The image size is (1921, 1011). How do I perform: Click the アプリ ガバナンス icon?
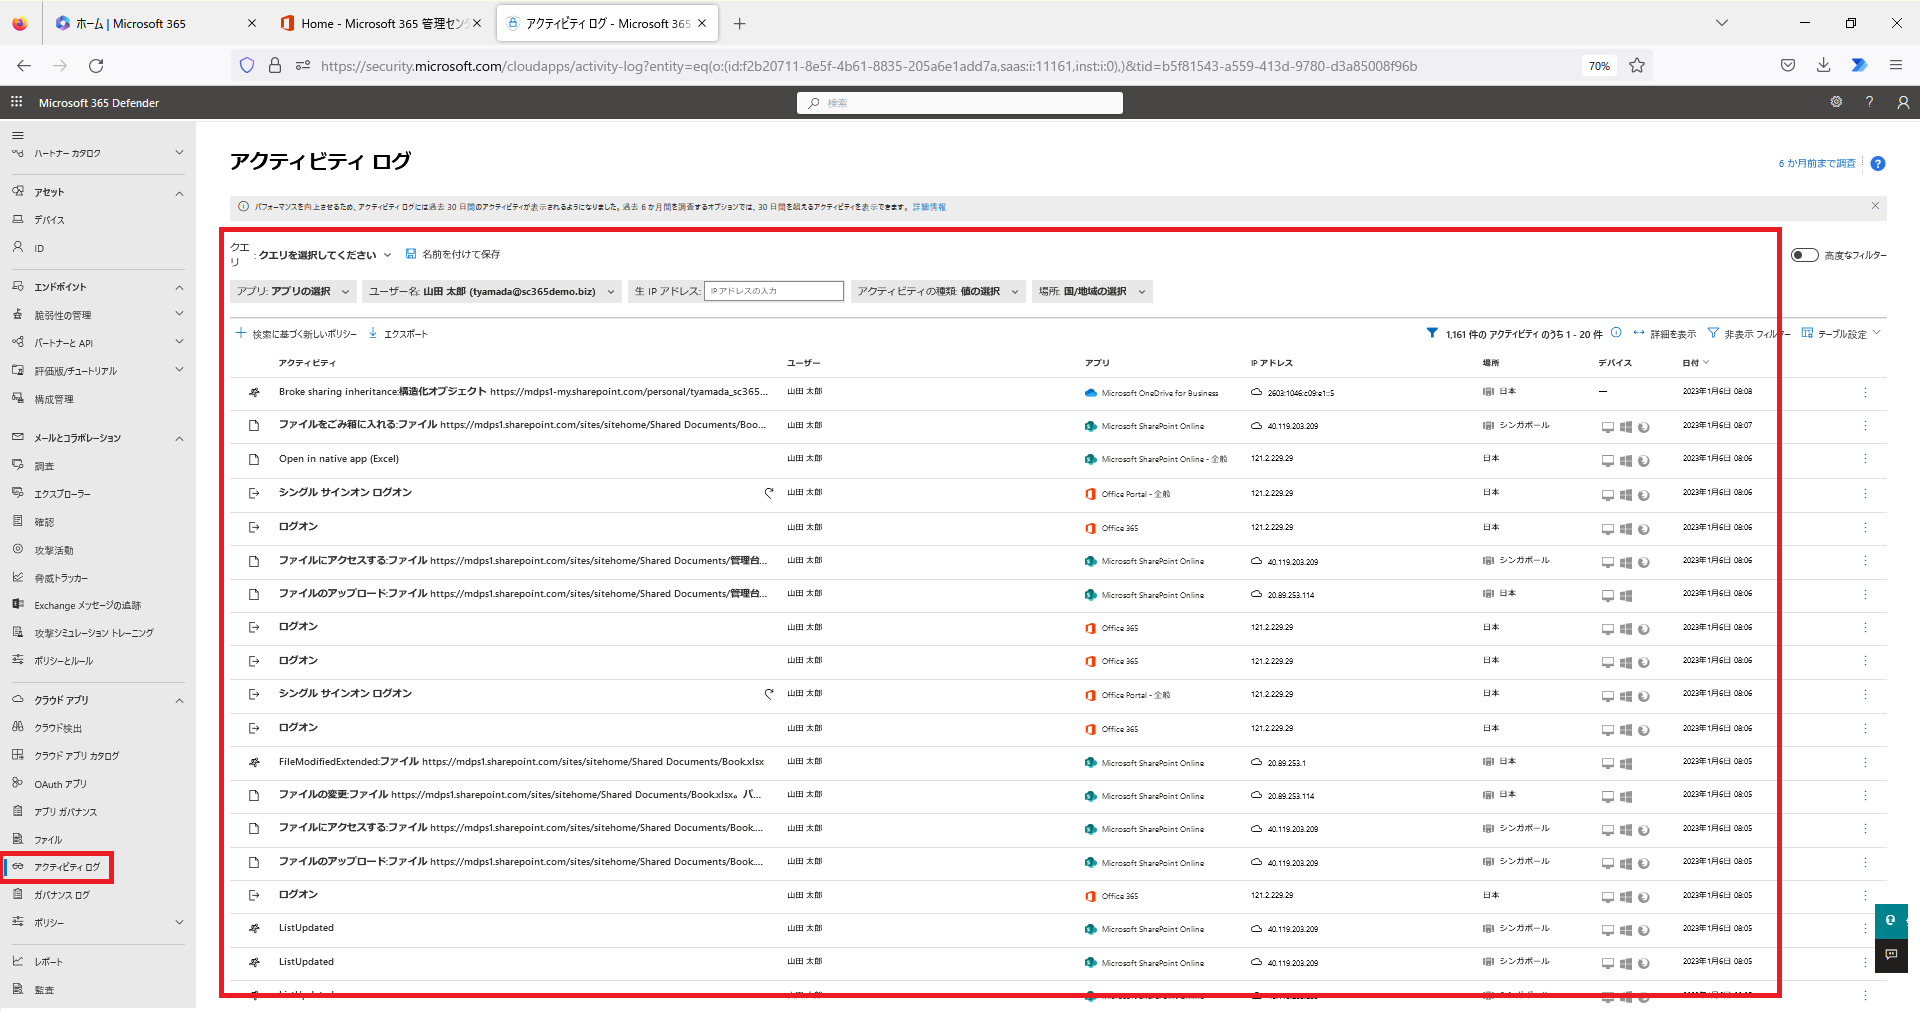tap(17, 811)
